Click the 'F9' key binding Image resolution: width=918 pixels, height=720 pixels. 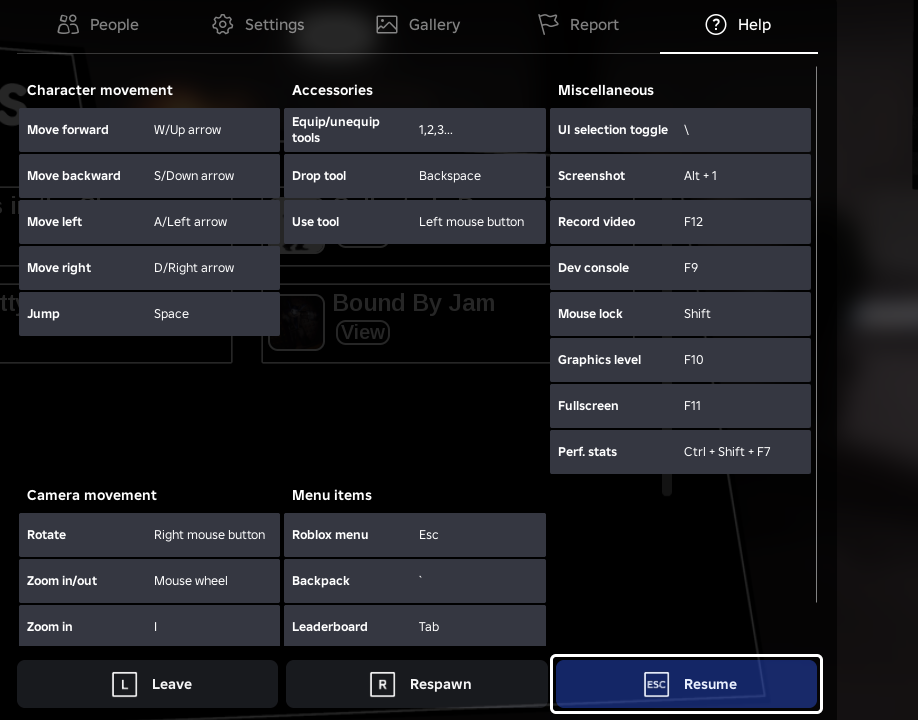[691, 268]
